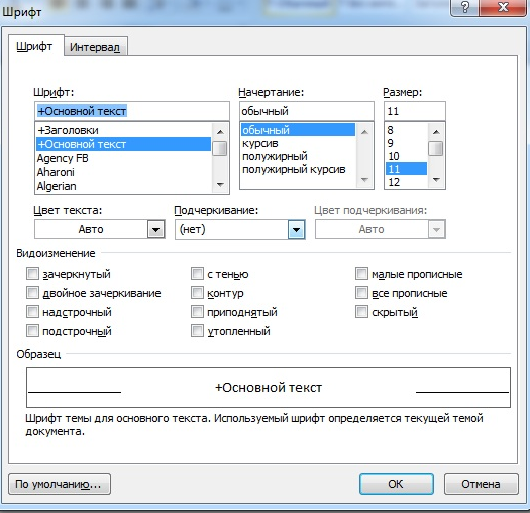Enable все прописные checkbox
Screen dimensions: 530x513
(361, 292)
